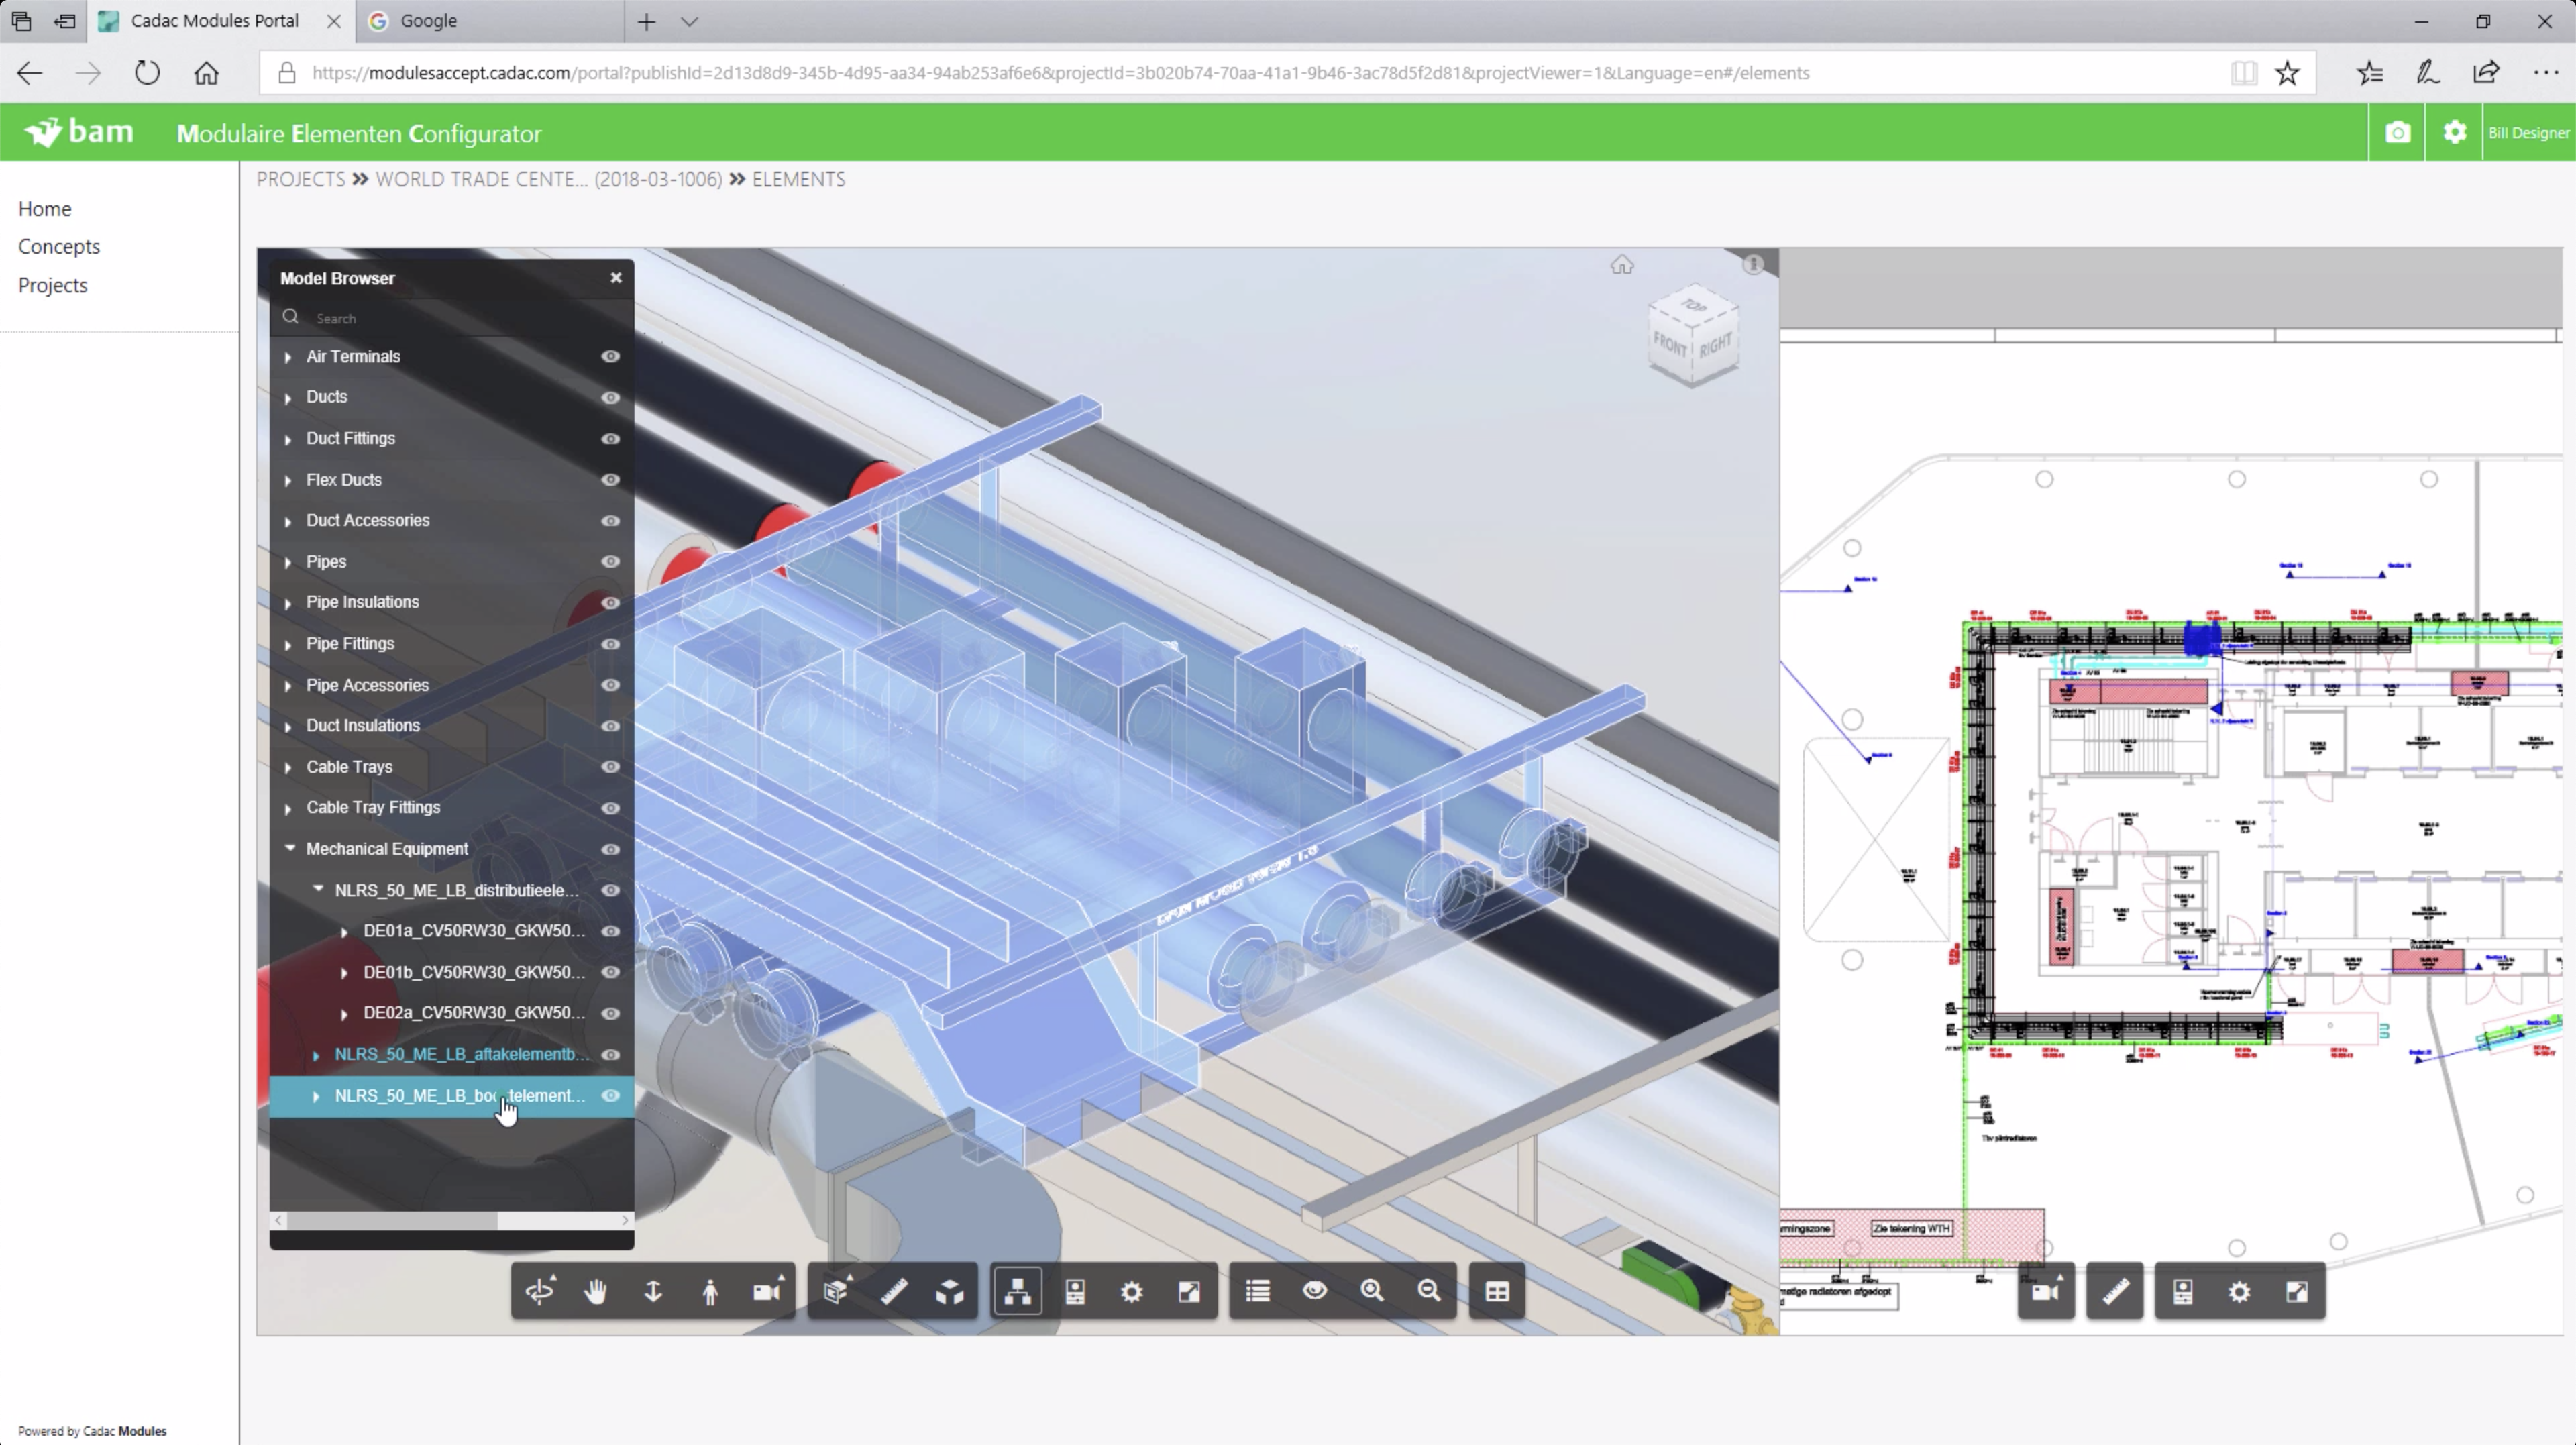Hide Air Terminals with its eye icon
Viewport: 2576px width, 1445px height.
point(610,356)
